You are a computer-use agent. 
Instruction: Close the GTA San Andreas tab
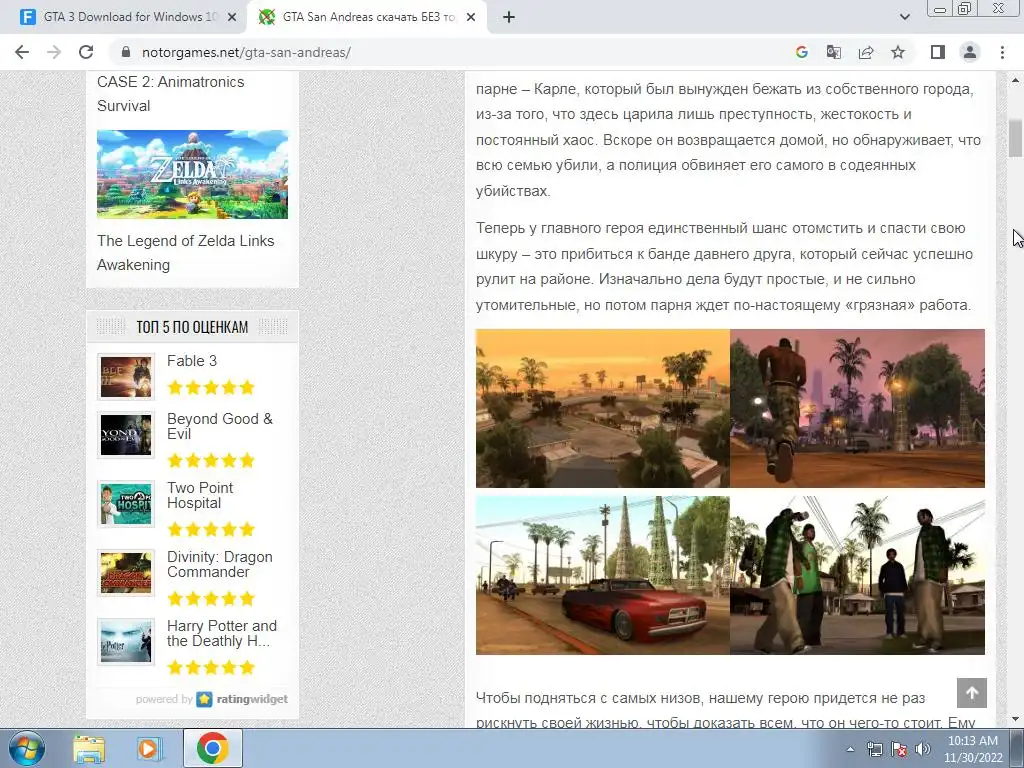(471, 17)
